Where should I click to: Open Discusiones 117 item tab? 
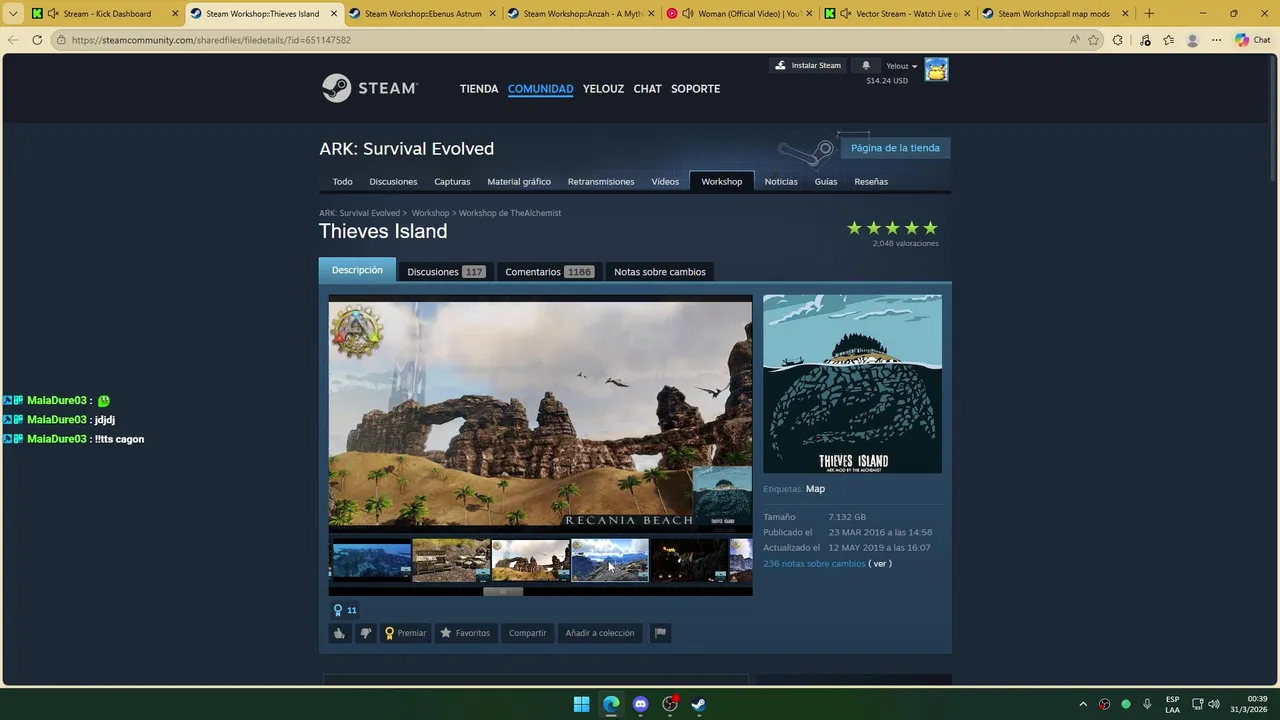(446, 271)
